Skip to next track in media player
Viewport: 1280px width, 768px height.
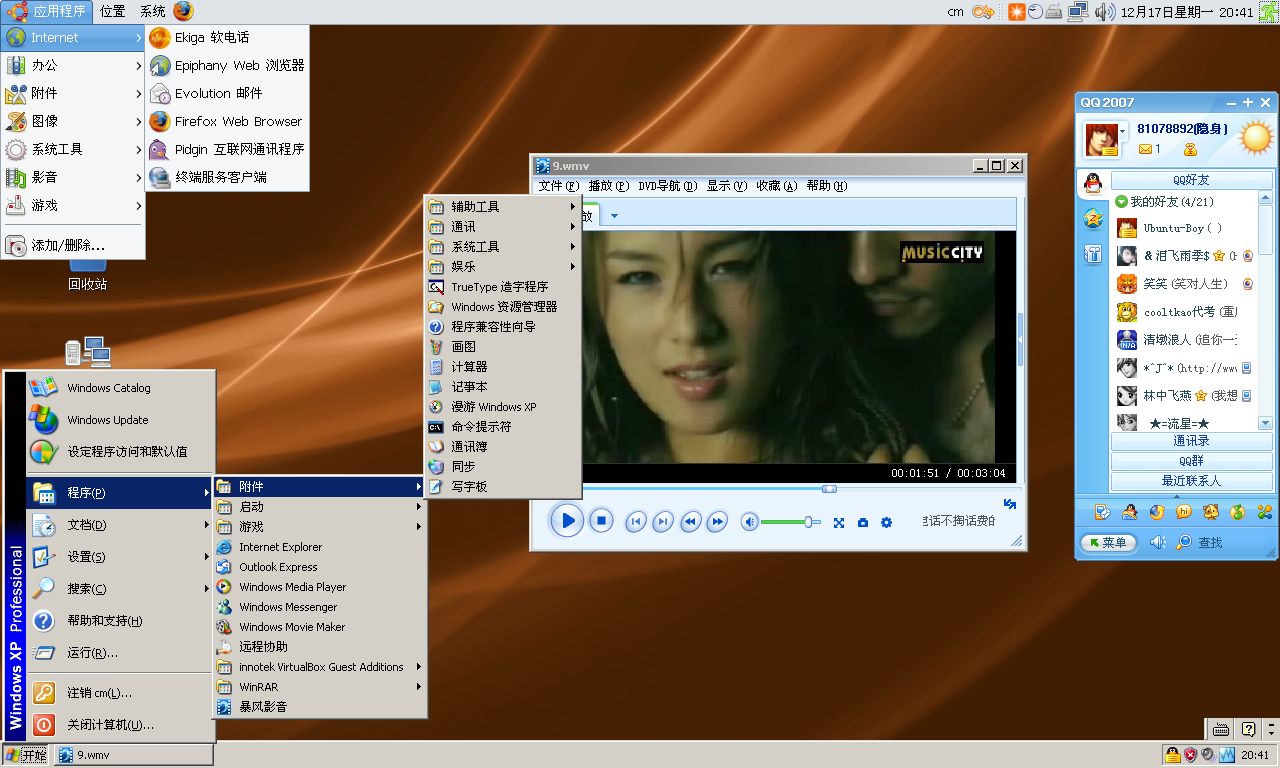click(663, 522)
